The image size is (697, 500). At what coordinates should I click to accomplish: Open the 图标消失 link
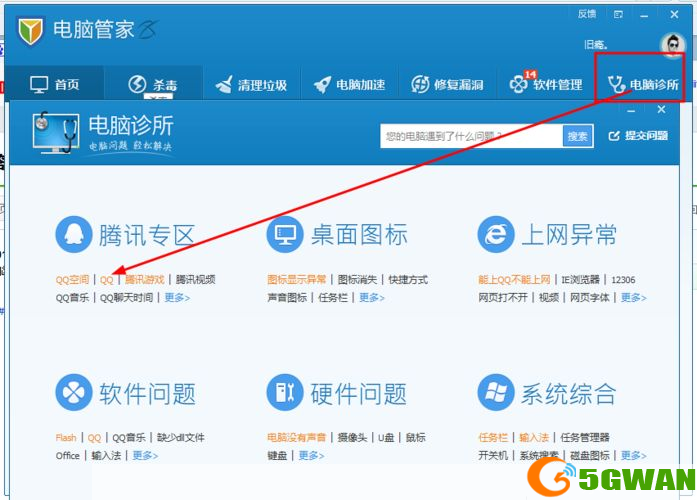tap(357, 280)
